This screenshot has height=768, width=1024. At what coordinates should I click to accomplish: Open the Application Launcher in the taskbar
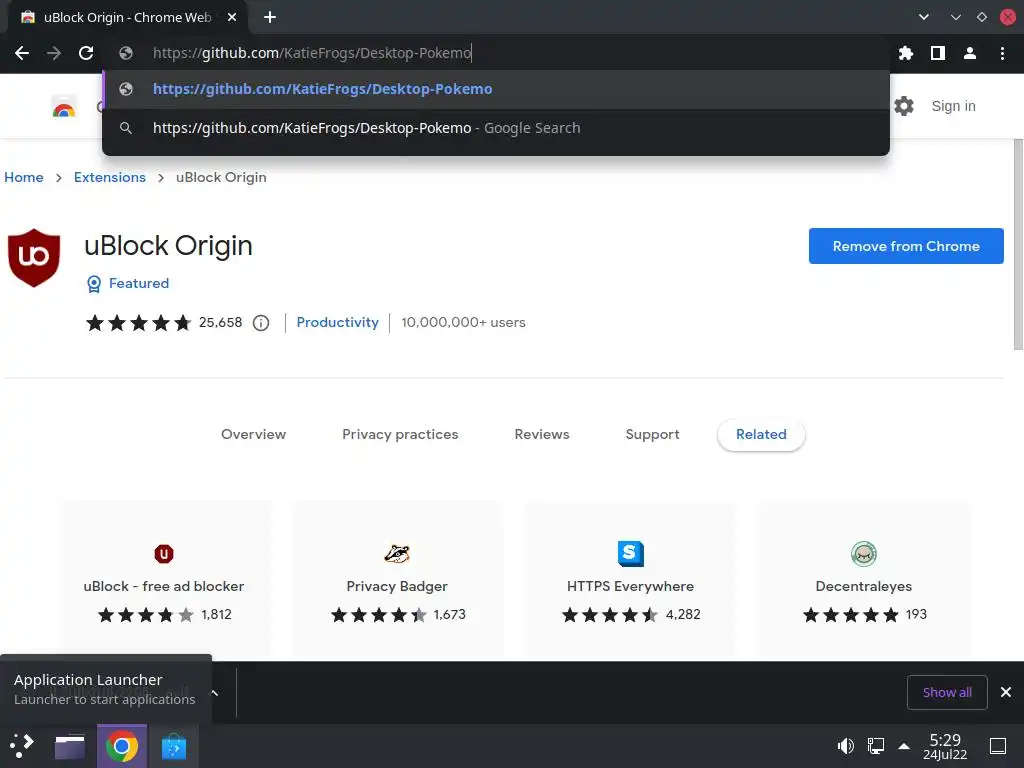pos(22,746)
